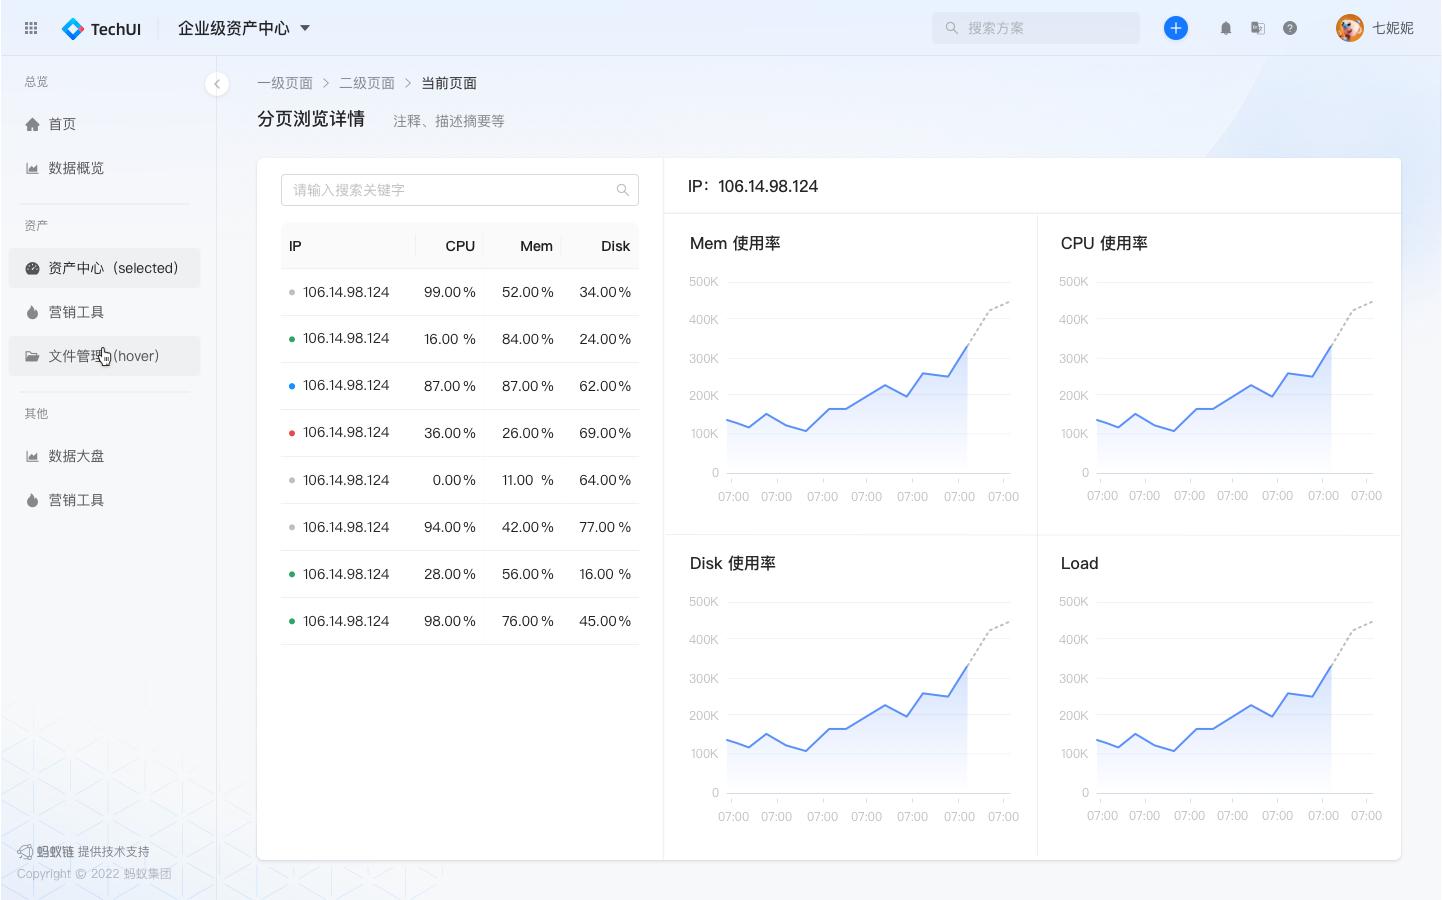Viewport: 1442px width, 900px height.
Task: Open the 七妮妮 user avatar
Action: click(1350, 28)
